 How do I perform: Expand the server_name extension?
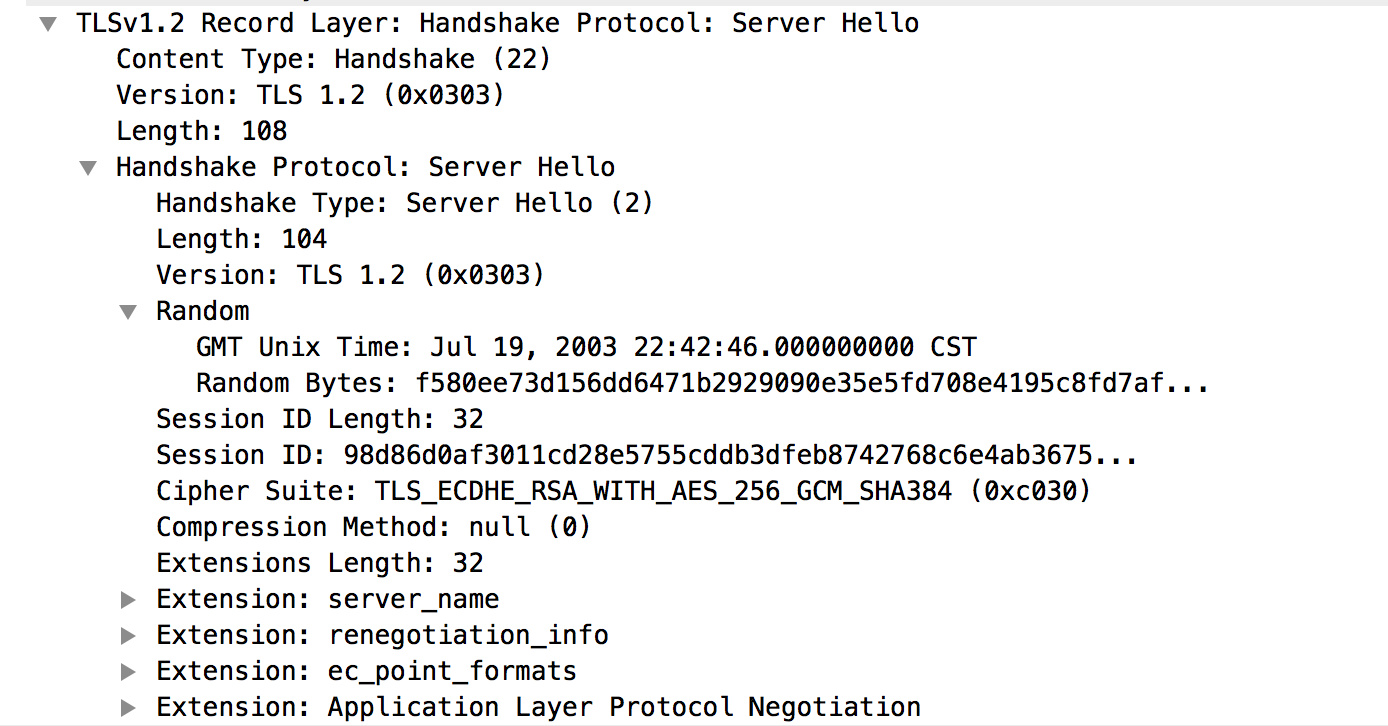pyautogui.click(x=128, y=599)
